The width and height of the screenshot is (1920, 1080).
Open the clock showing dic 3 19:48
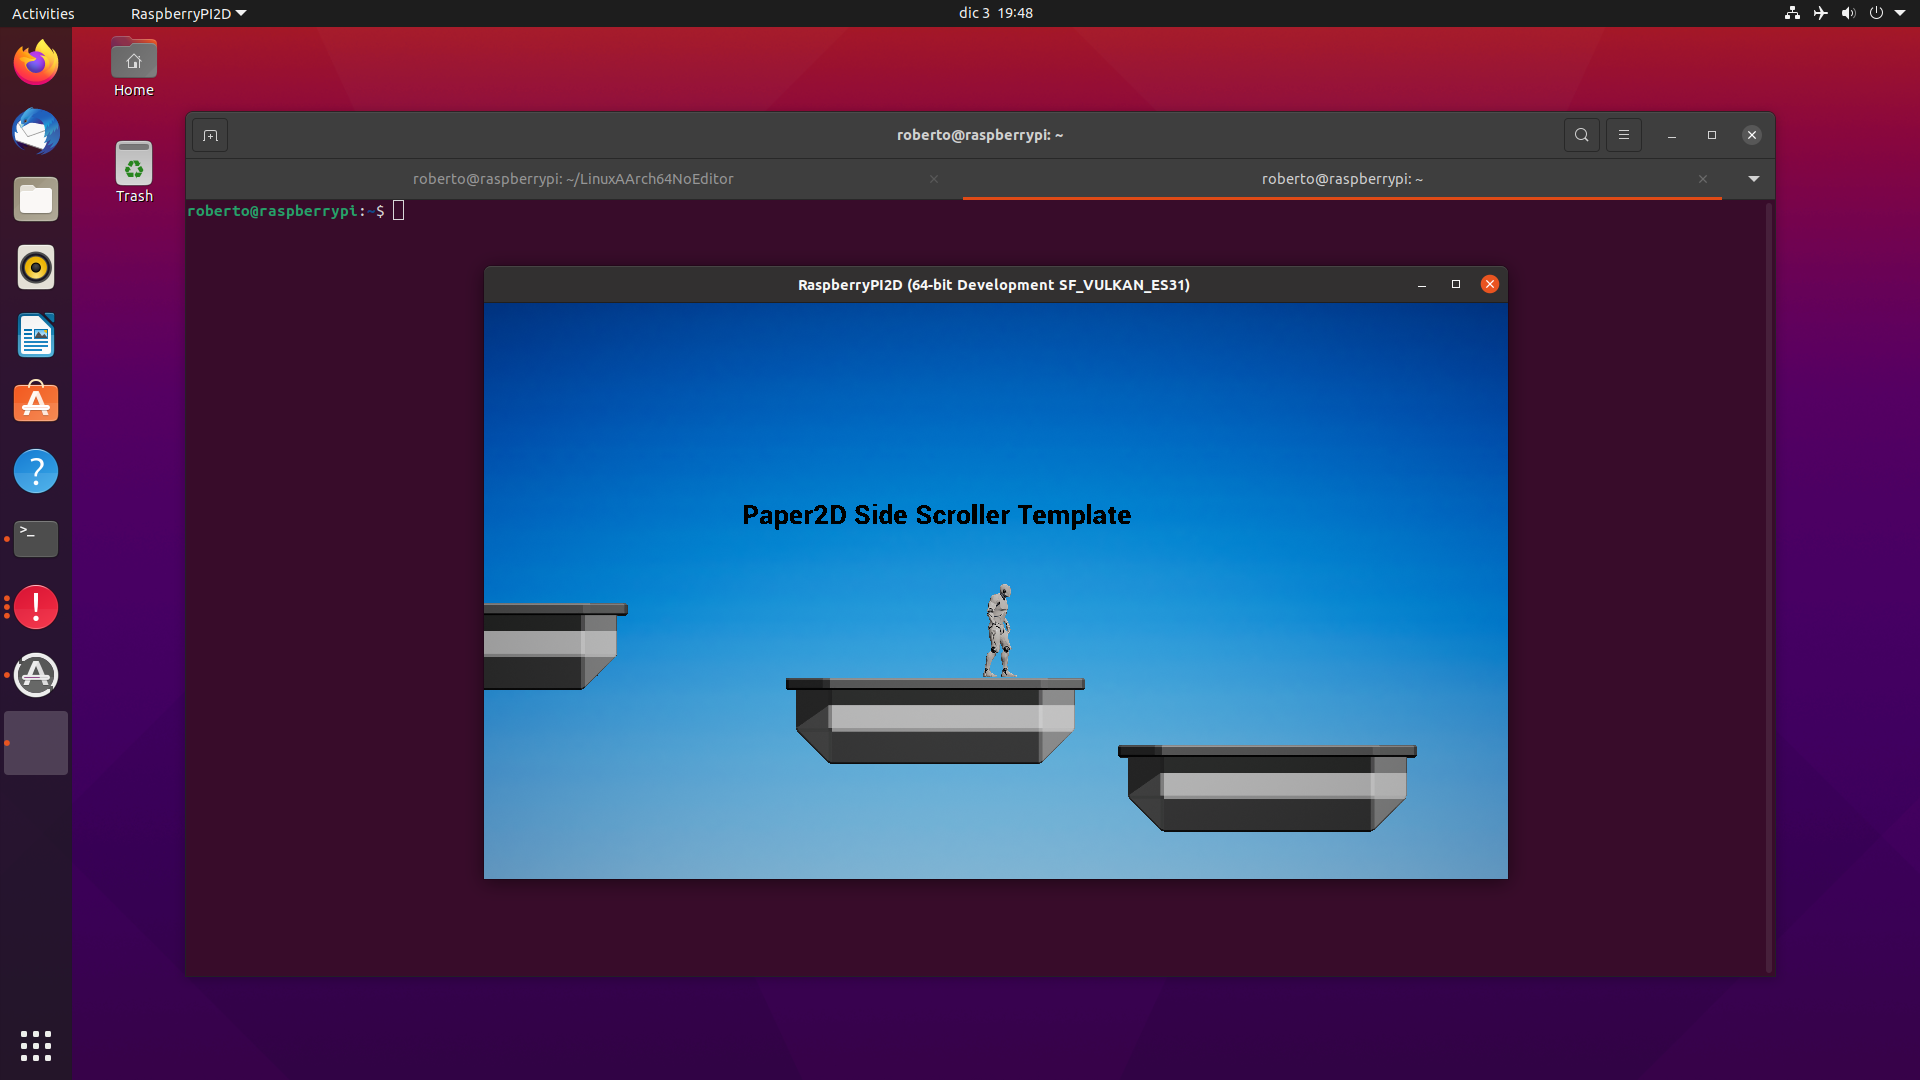click(995, 13)
